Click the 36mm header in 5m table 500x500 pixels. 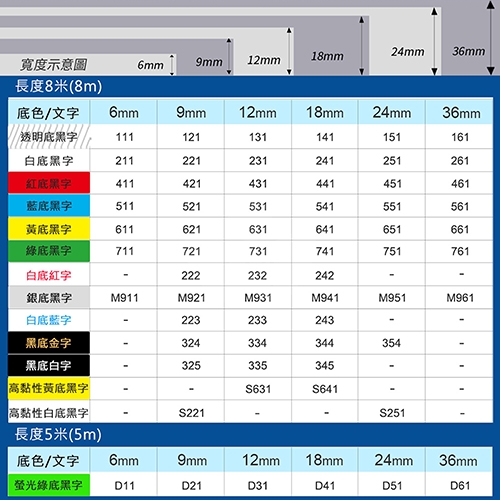(458, 461)
